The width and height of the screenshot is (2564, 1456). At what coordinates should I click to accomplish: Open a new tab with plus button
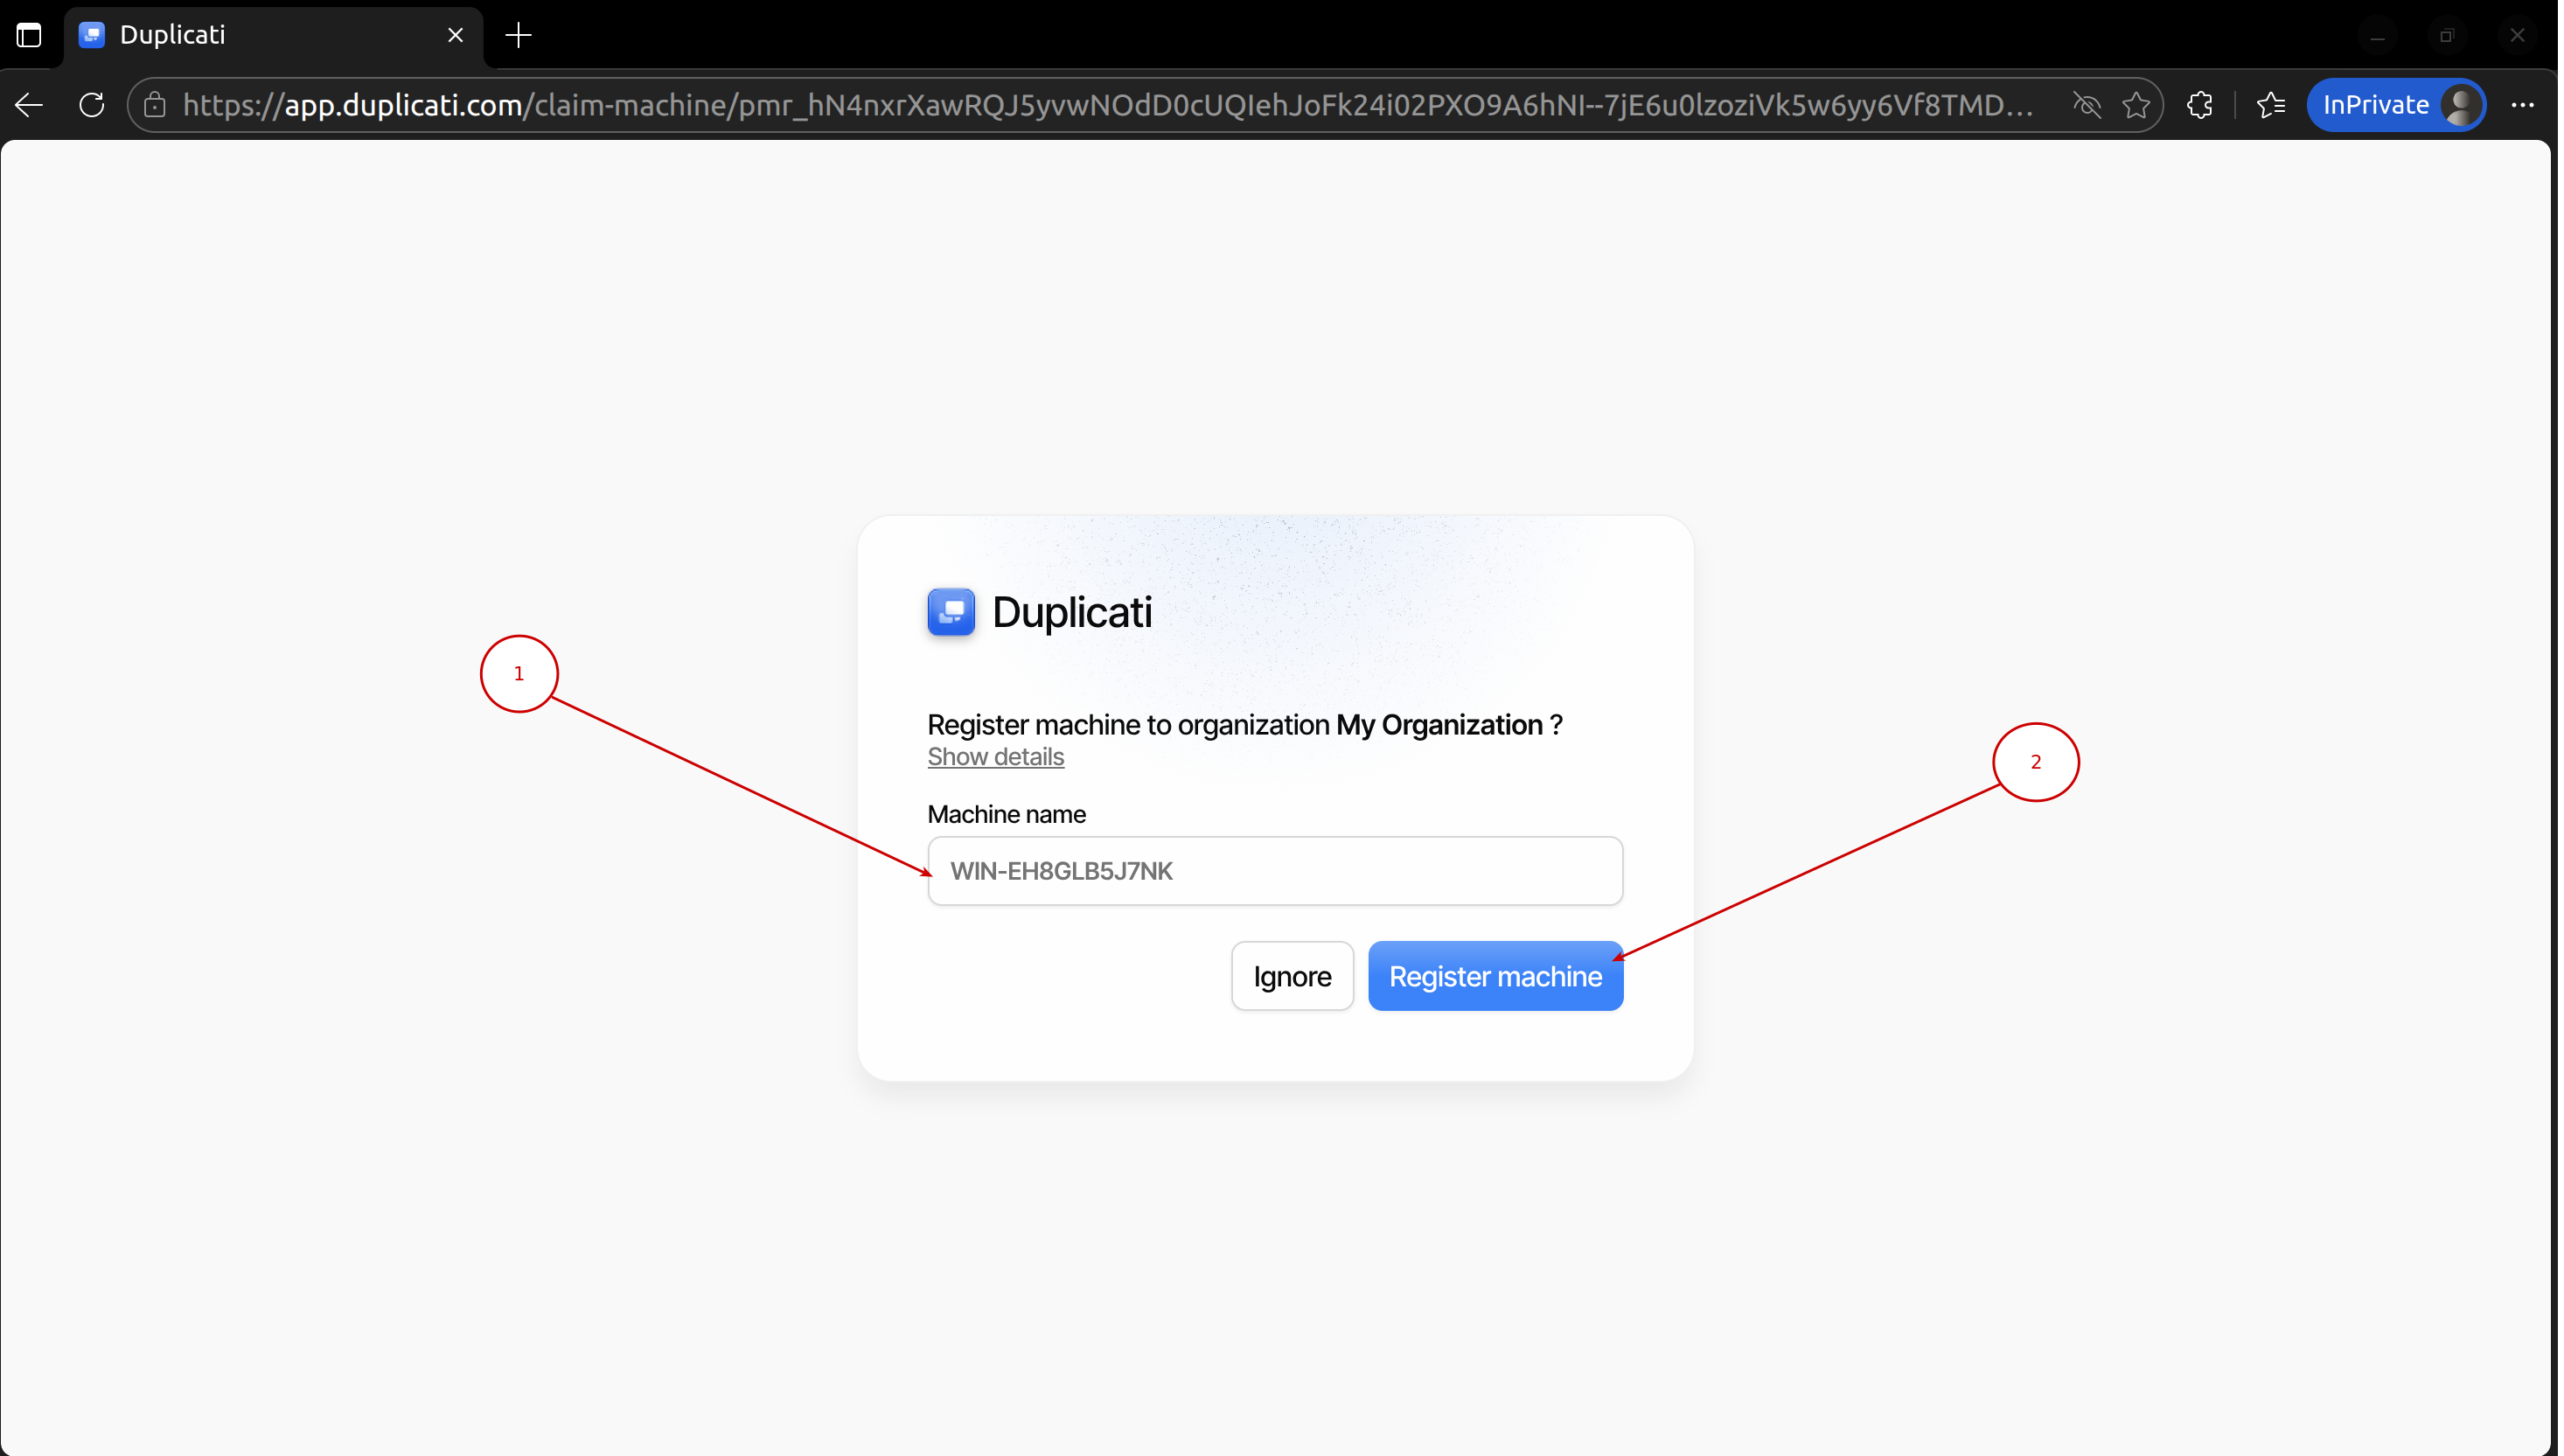pyautogui.click(x=518, y=35)
